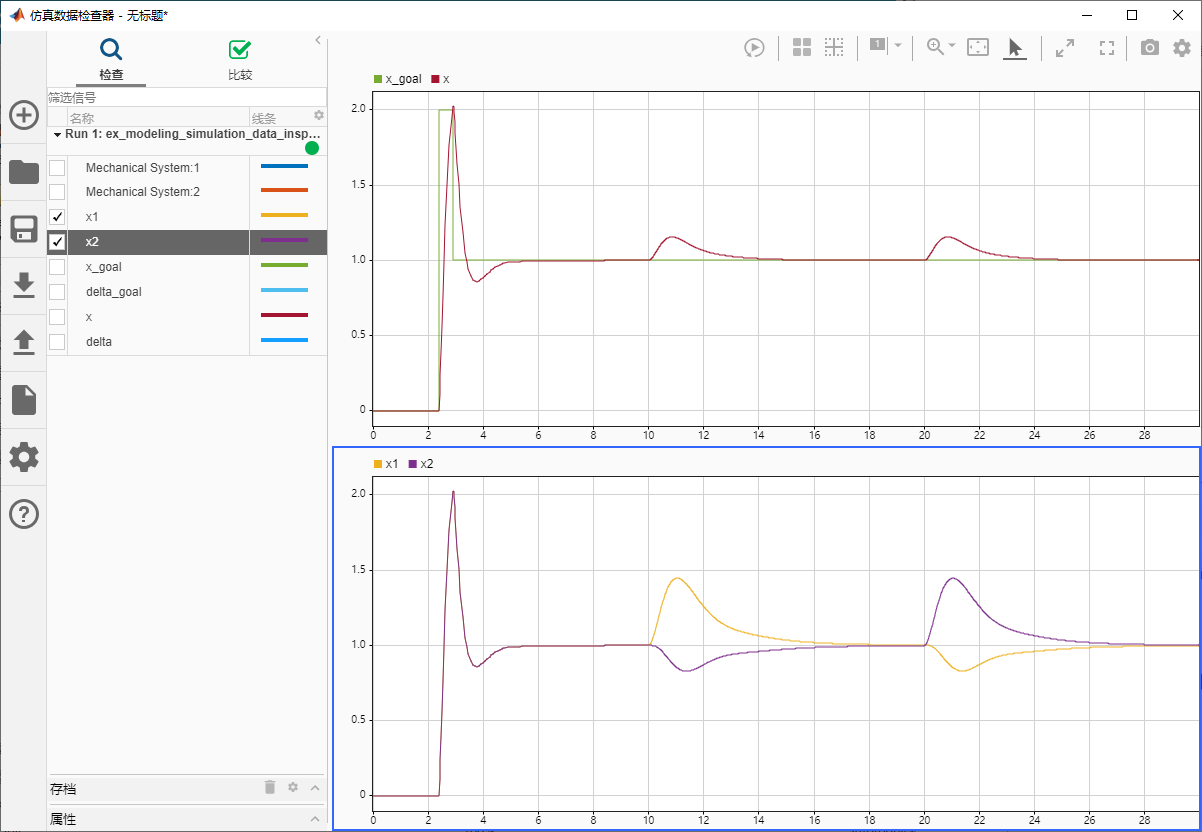Select the Mechanical System:1 signal name
Viewport: 1202px width, 832px height.
(143, 167)
